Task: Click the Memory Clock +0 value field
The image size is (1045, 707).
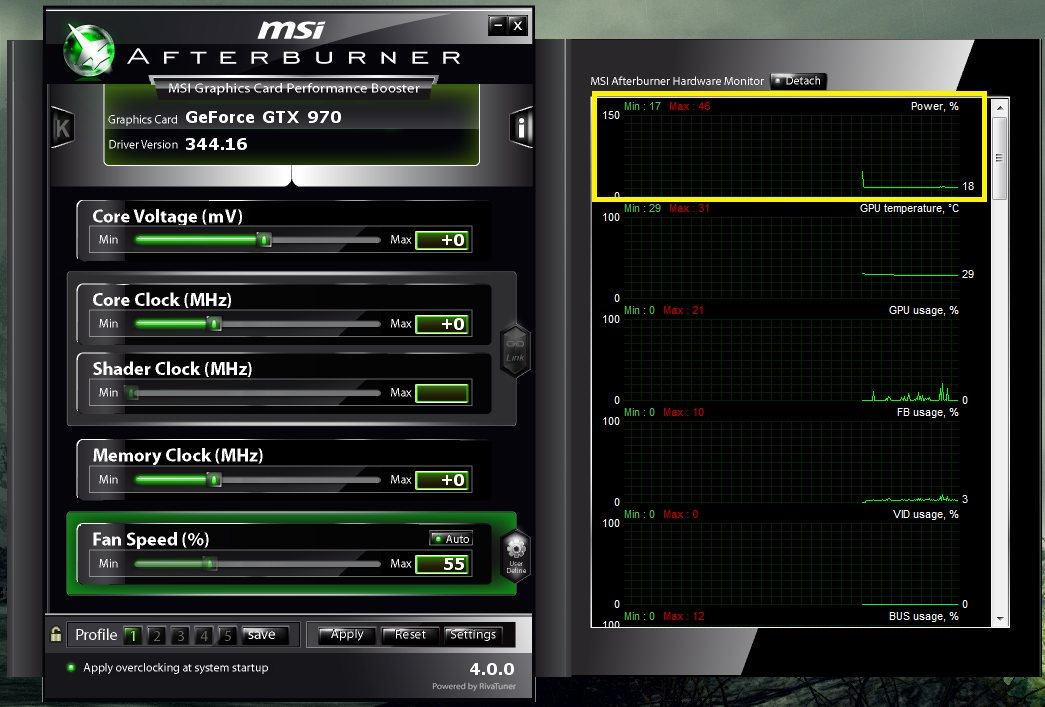Action: pyautogui.click(x=443, y=480)
